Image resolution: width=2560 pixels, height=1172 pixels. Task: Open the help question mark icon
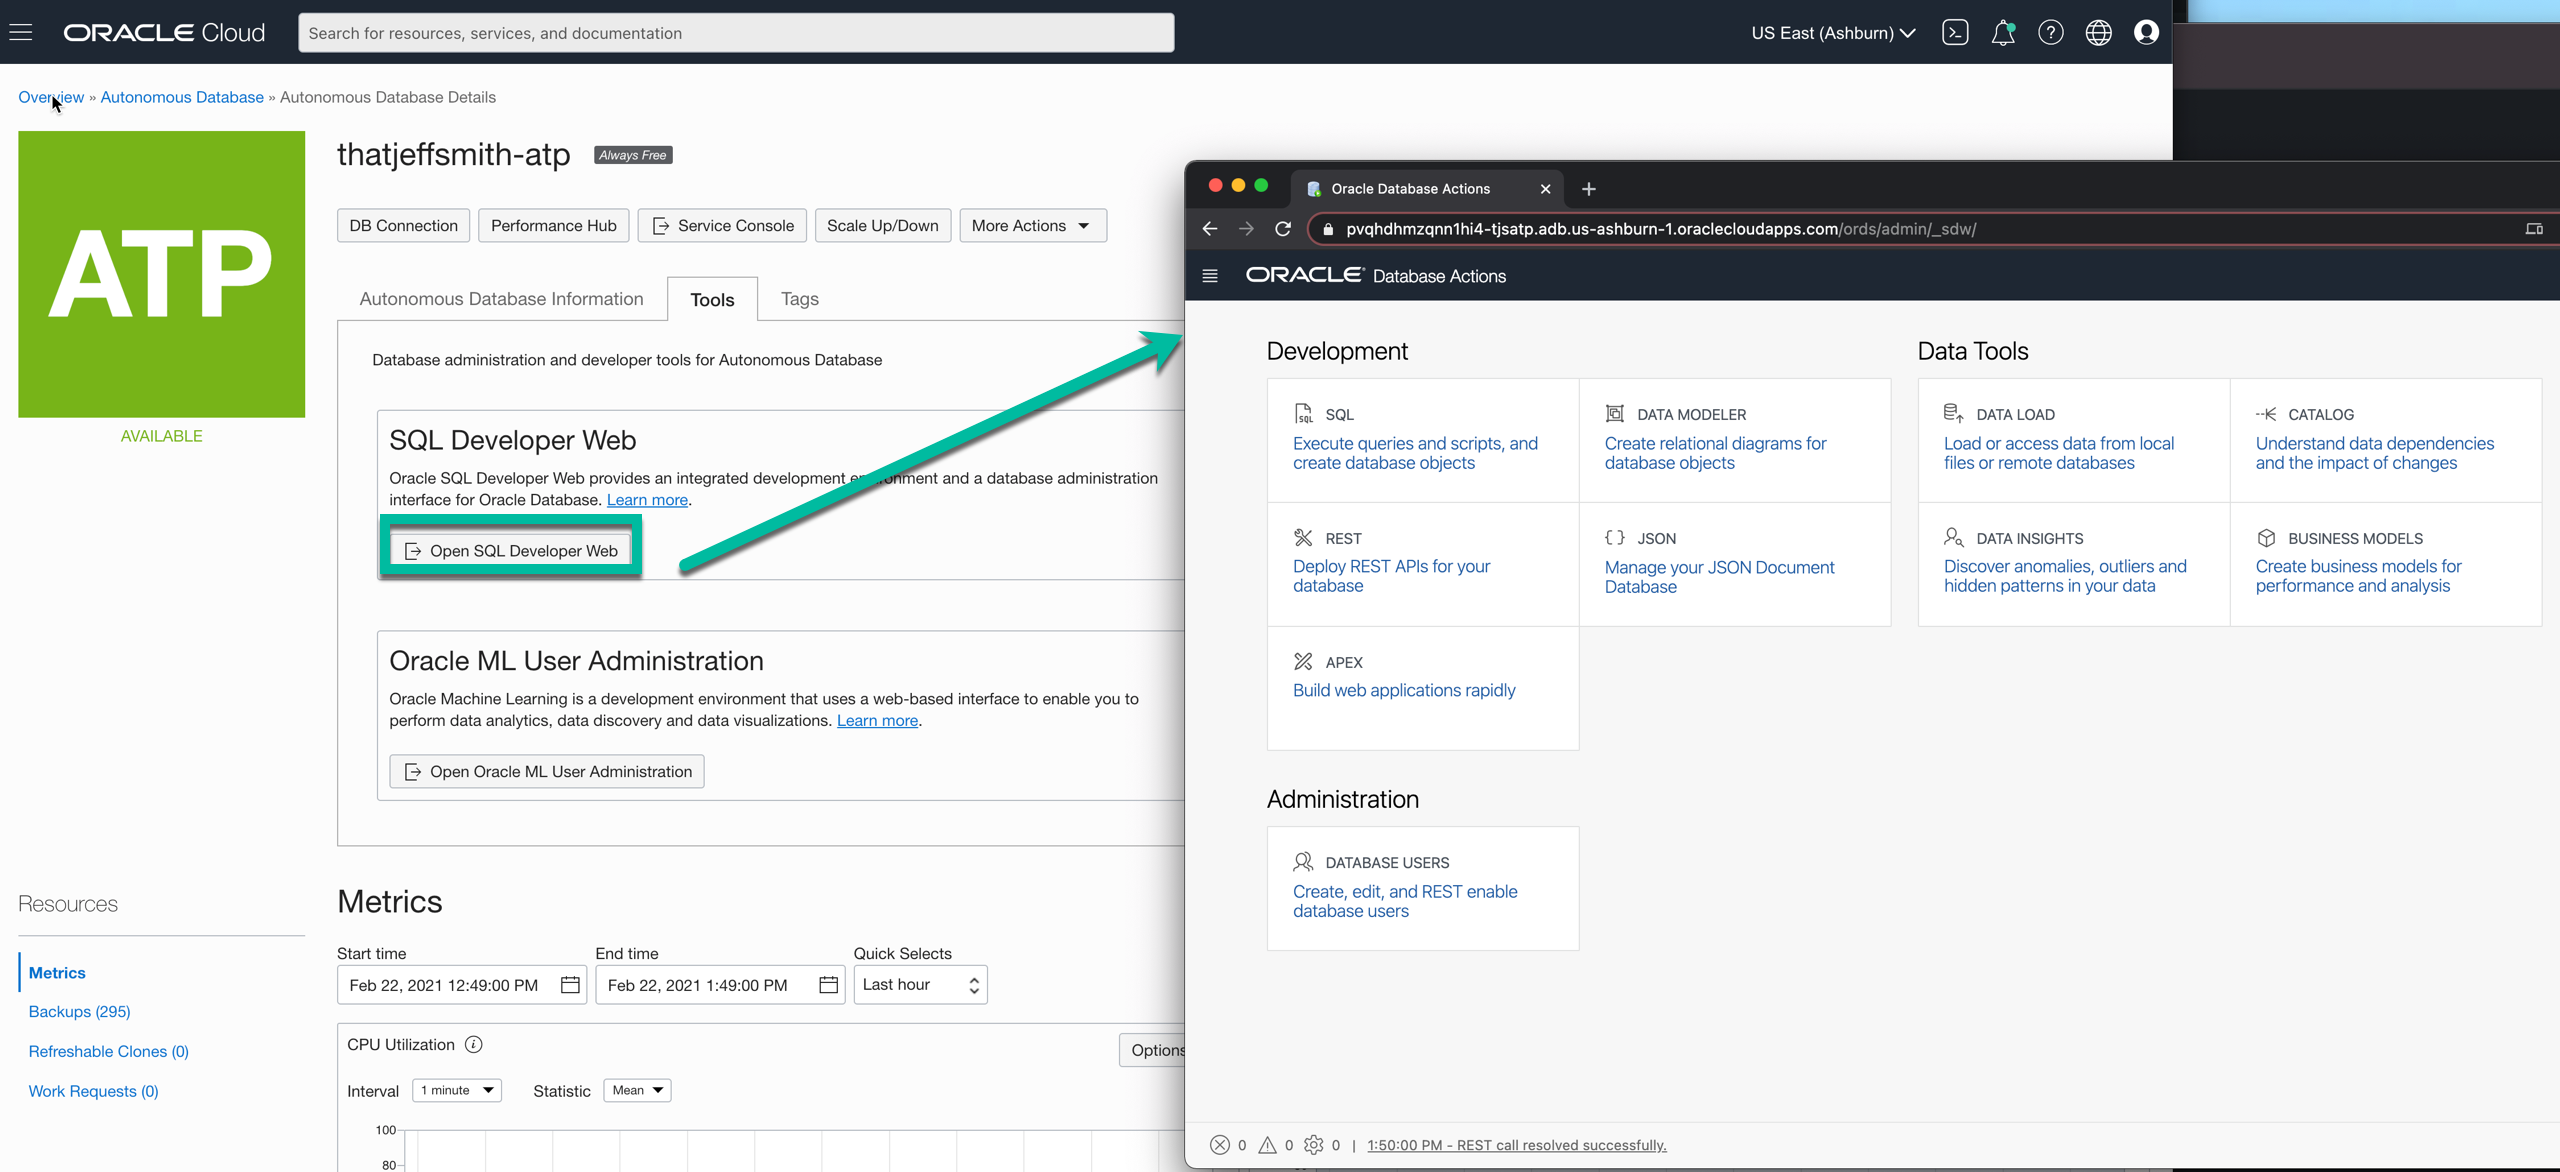coord(2051,32)
